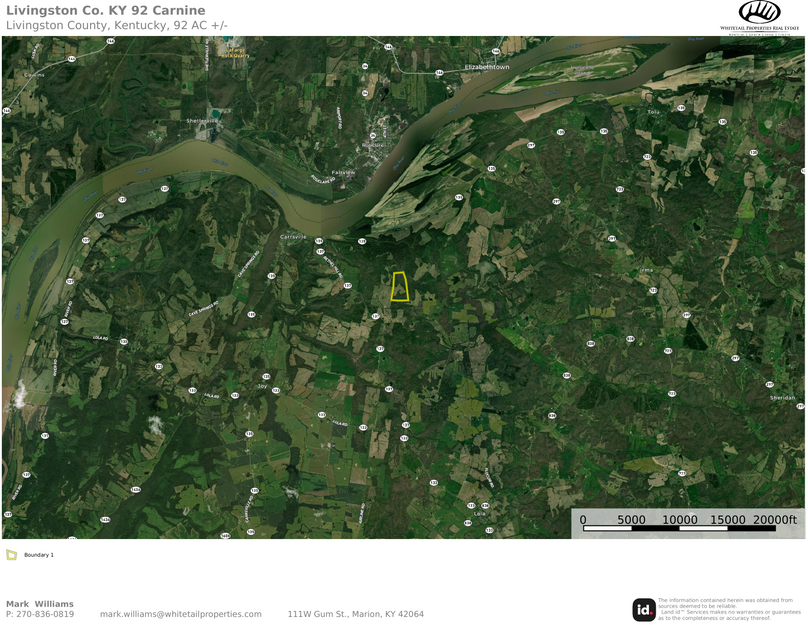Click the 20000ft mark on scale bar
Viewport: 808px width, 625px height.
click(775, 519)
